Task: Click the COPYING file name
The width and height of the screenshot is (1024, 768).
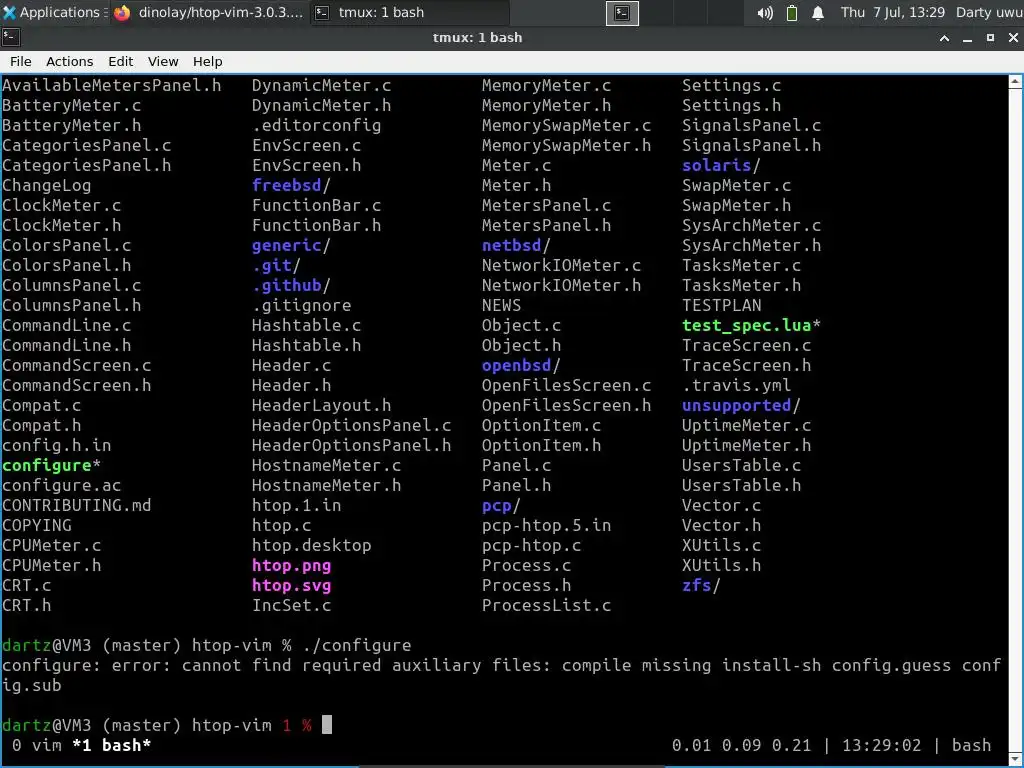Action: pos(37,525)
